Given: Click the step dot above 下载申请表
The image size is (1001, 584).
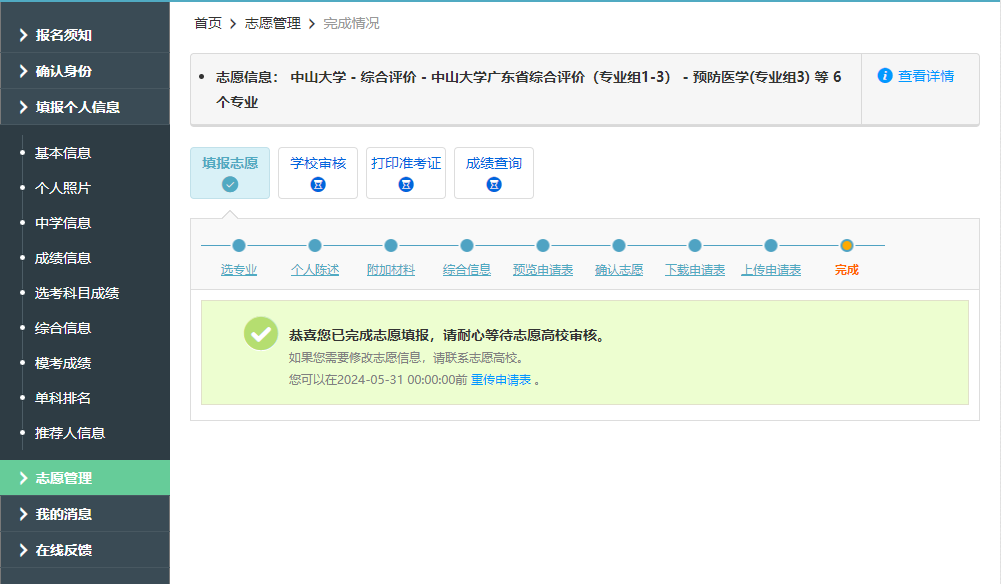Looking at the screenshot, I should tap(695, 245).
